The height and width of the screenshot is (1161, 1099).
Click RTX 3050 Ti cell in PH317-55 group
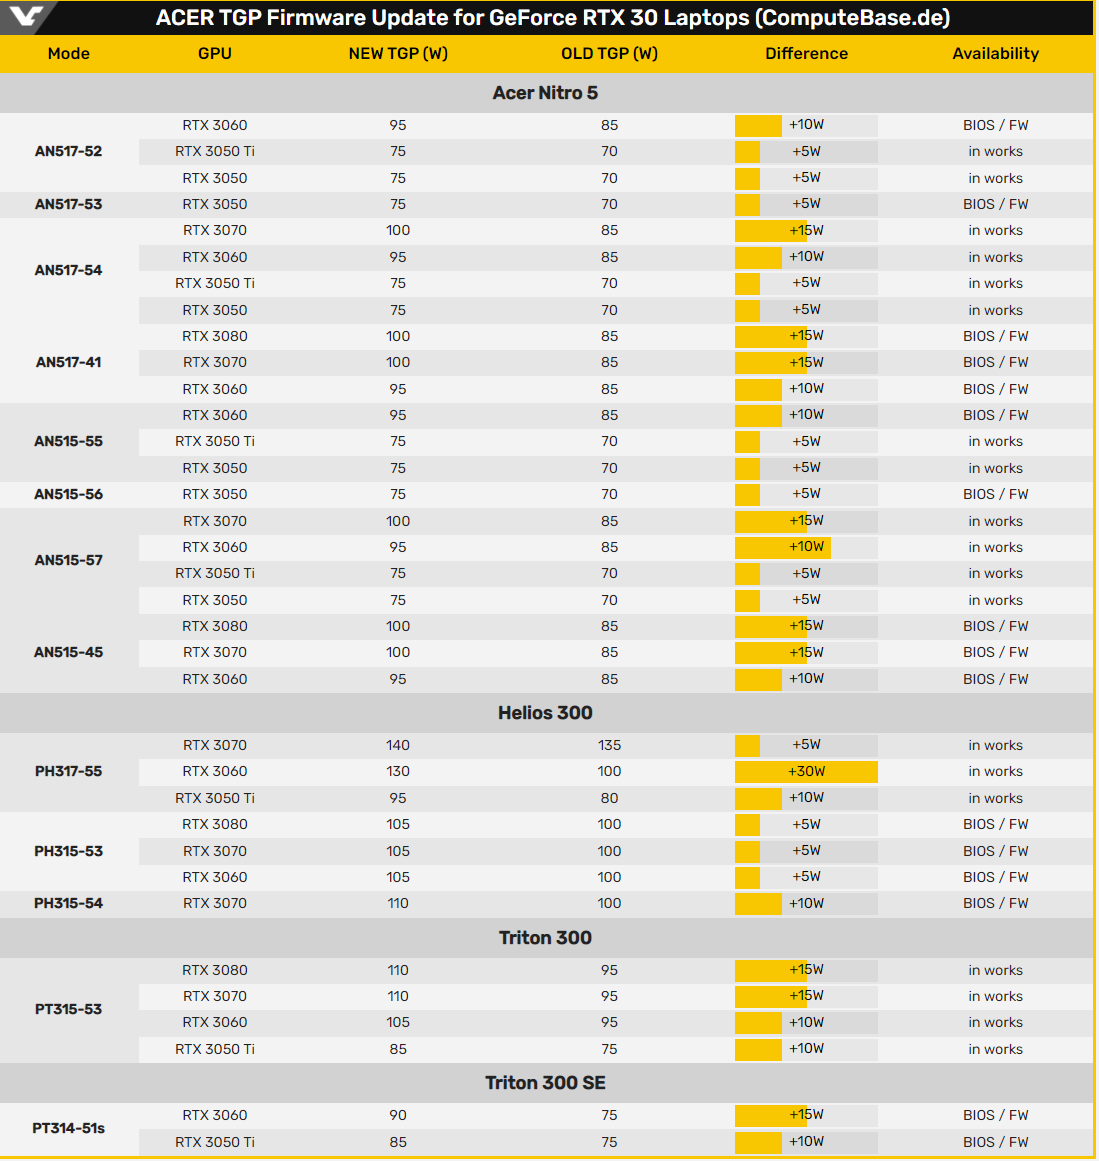[x=215, y=798]
